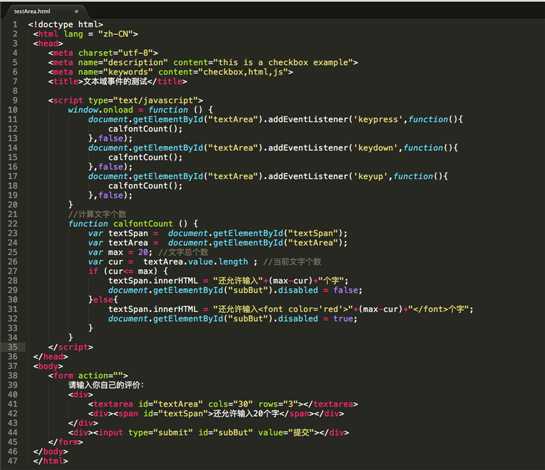Click false on line 13
This screenshot has height=470, width=545.
[x=111, y=138]
